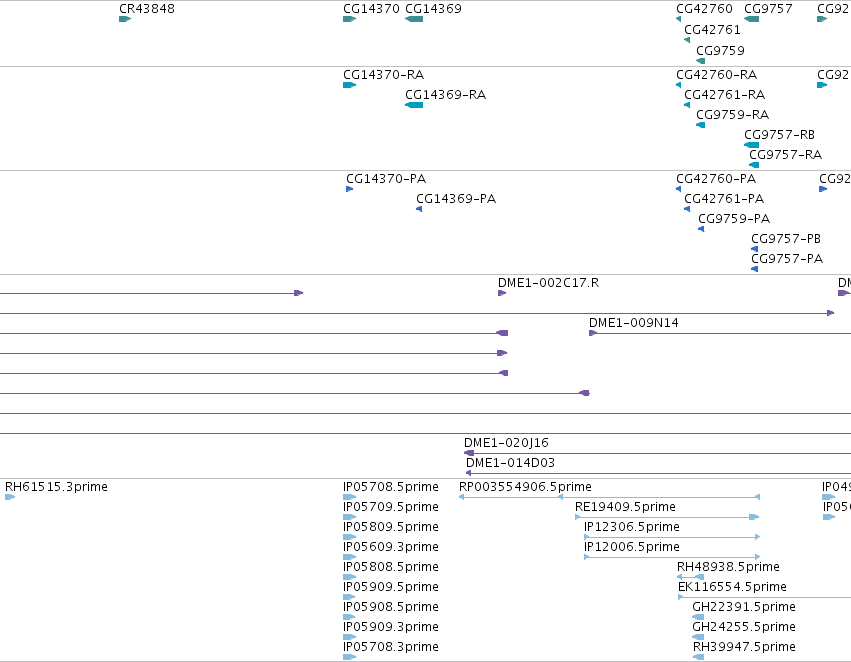Click the CG42760 gene label
The width and height of the screenshot is (851, 662).
704,9
